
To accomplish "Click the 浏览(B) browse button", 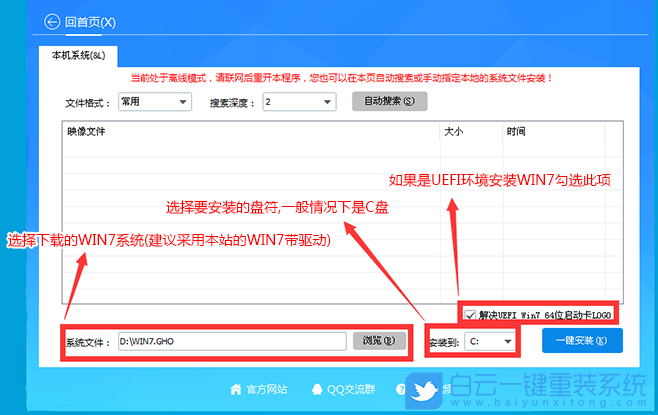I will click(379, 341).
